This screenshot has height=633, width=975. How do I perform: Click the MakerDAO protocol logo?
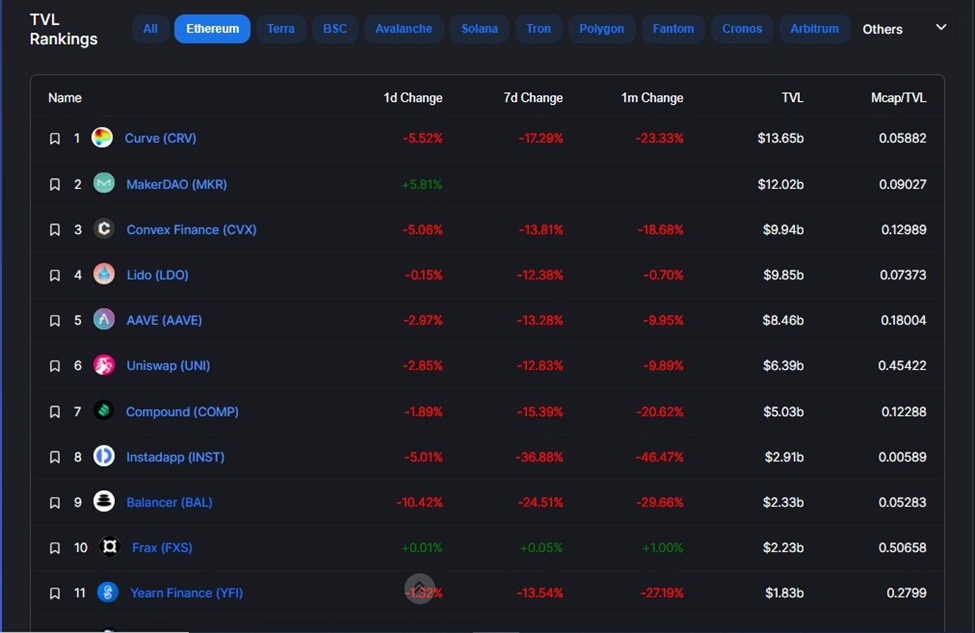tap(104, 183)
